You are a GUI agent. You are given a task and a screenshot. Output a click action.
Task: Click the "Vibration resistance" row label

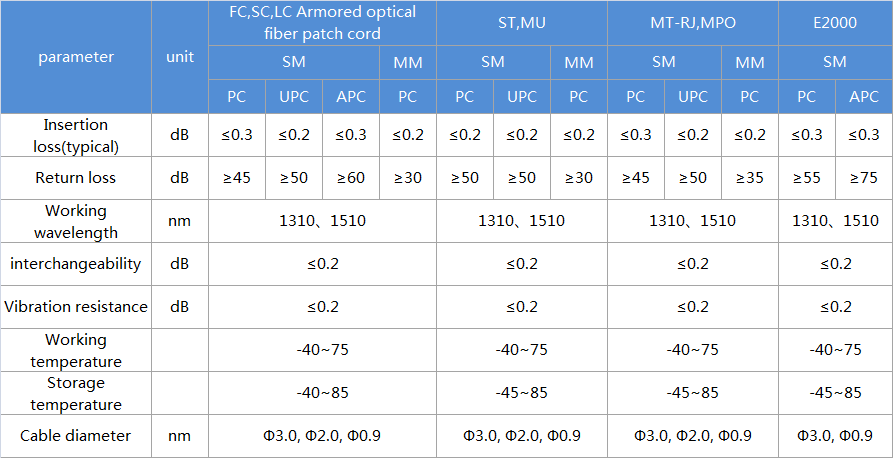(x=76, y=307)
